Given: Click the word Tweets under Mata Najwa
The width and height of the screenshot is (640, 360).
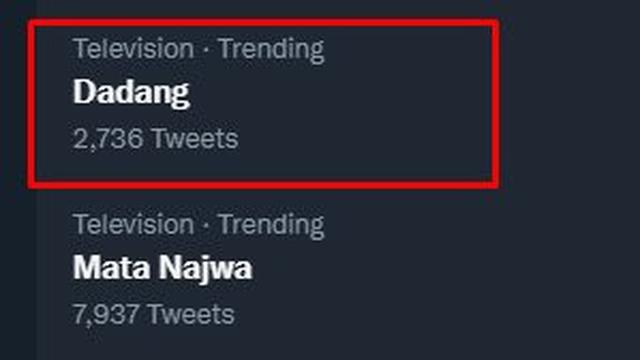Looking at the screenshot, I should pyautogui.click(x=191, y=314).
